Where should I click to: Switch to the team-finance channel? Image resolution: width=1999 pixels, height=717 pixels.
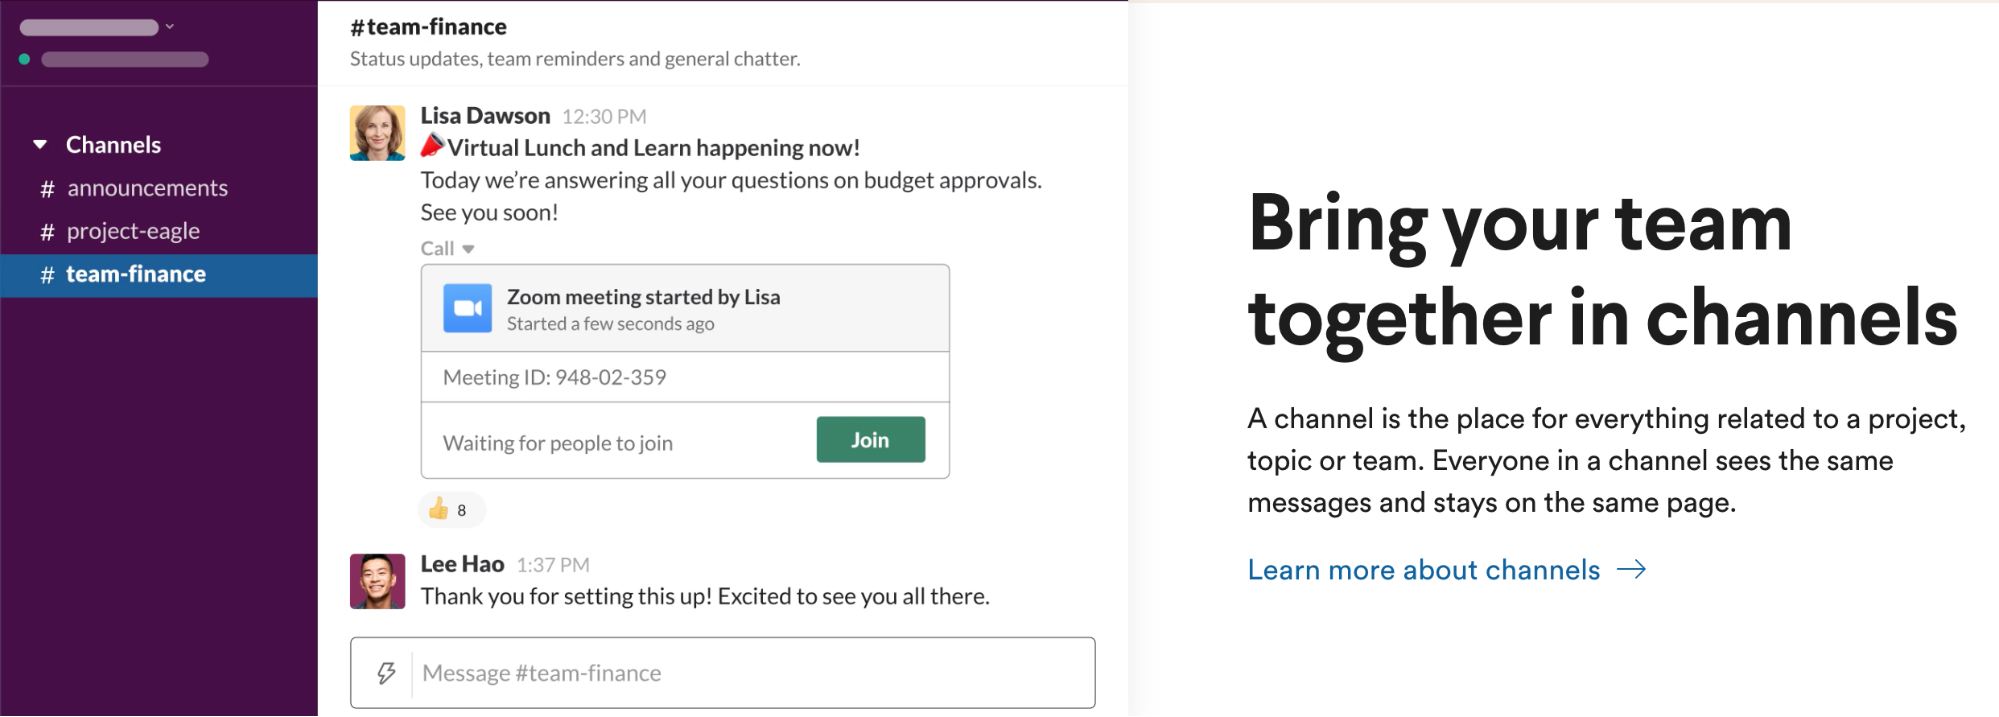coord(159,275)
